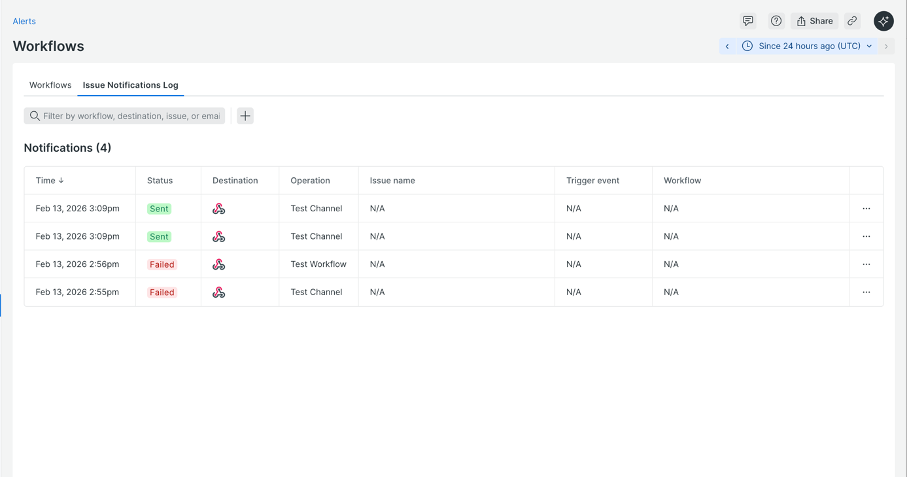
Task: Go to previous time range with left chevron
Action: tap(727, 46)
